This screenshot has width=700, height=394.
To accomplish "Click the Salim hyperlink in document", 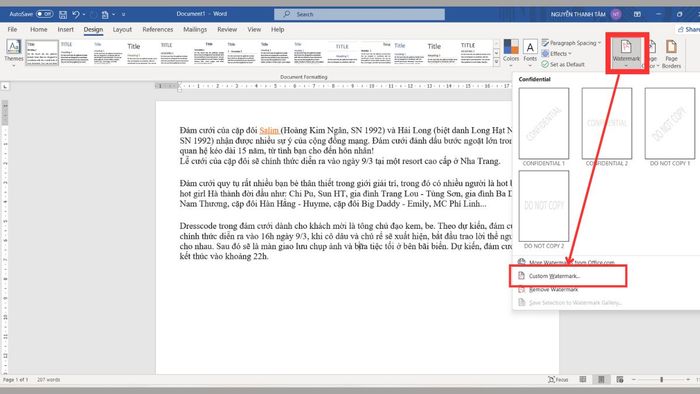I will 269,130.
